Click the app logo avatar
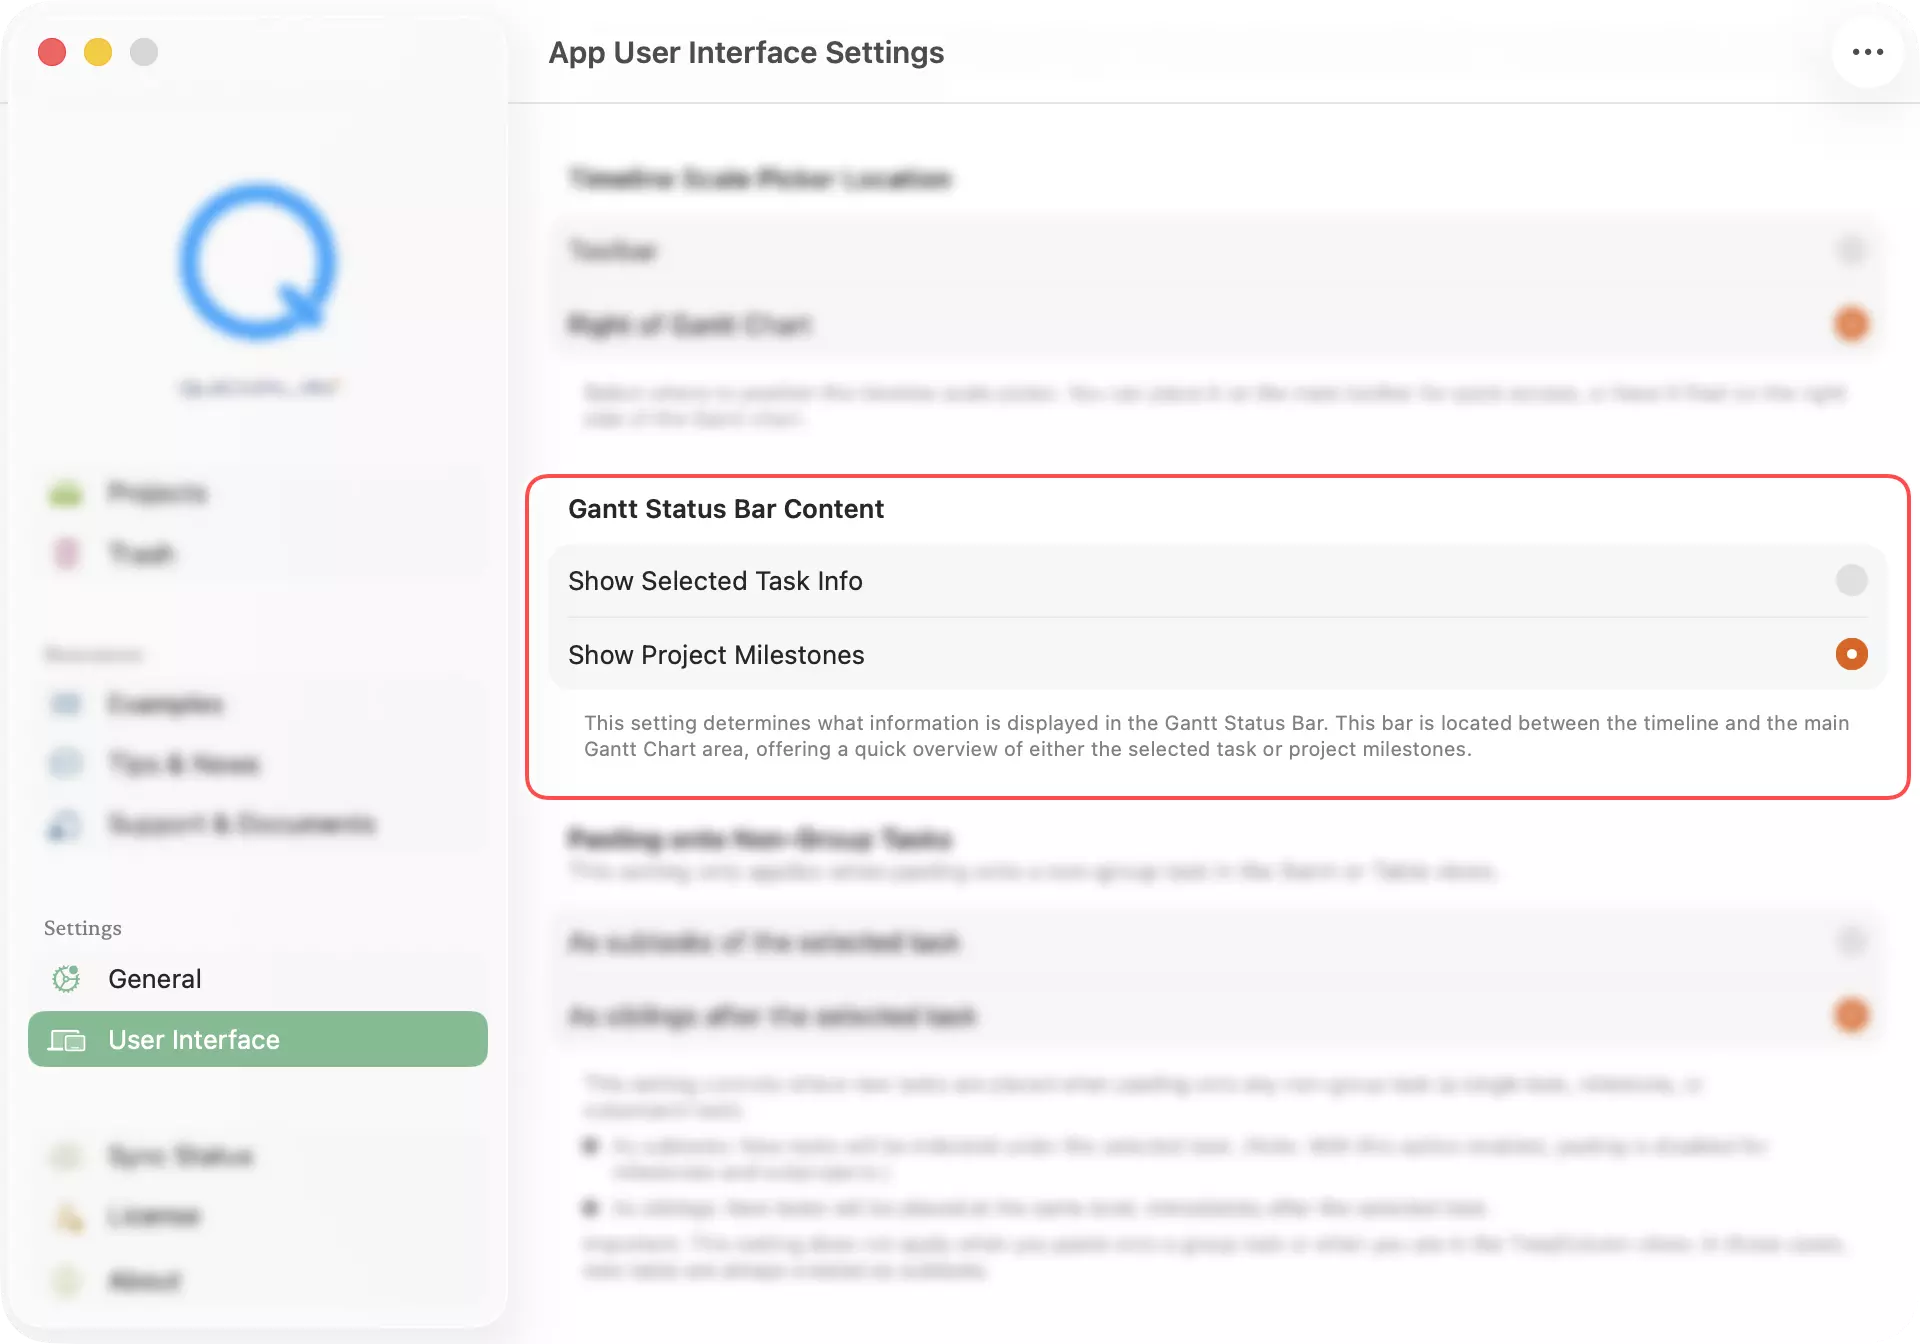This screenshot has height=1344, width=1920. click(x=257, y=264)
